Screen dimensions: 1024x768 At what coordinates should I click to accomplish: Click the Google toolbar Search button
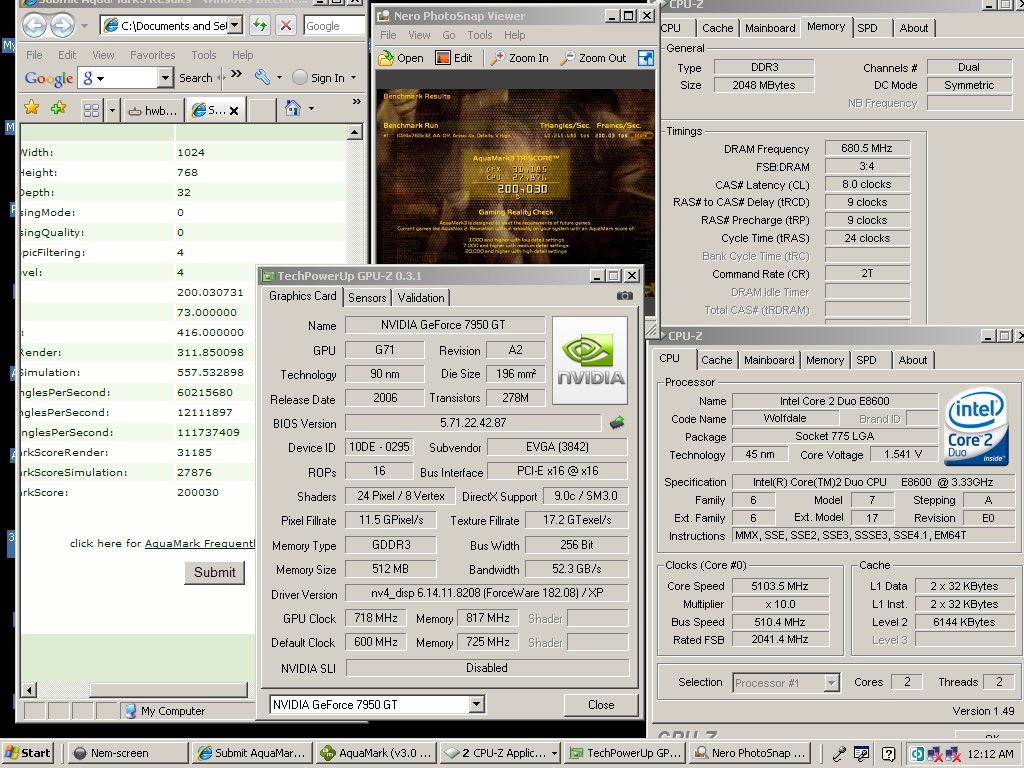[x=195, y=78]
